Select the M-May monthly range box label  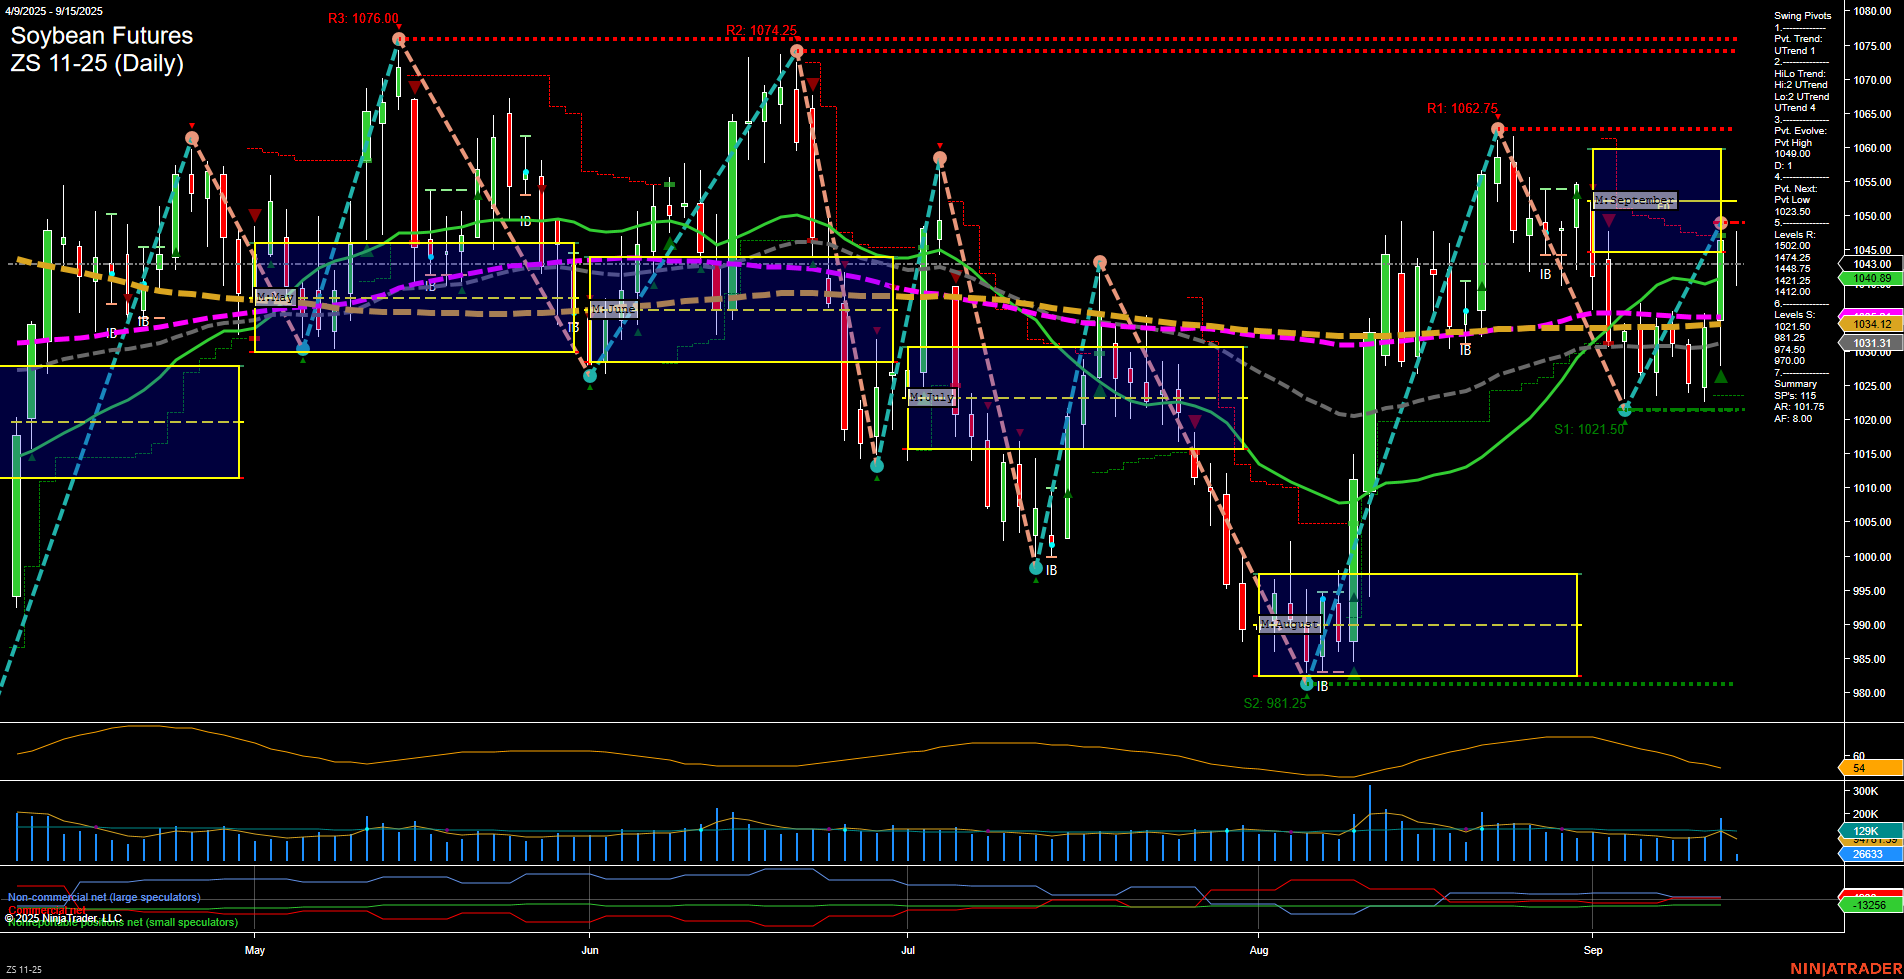point(276,296)
